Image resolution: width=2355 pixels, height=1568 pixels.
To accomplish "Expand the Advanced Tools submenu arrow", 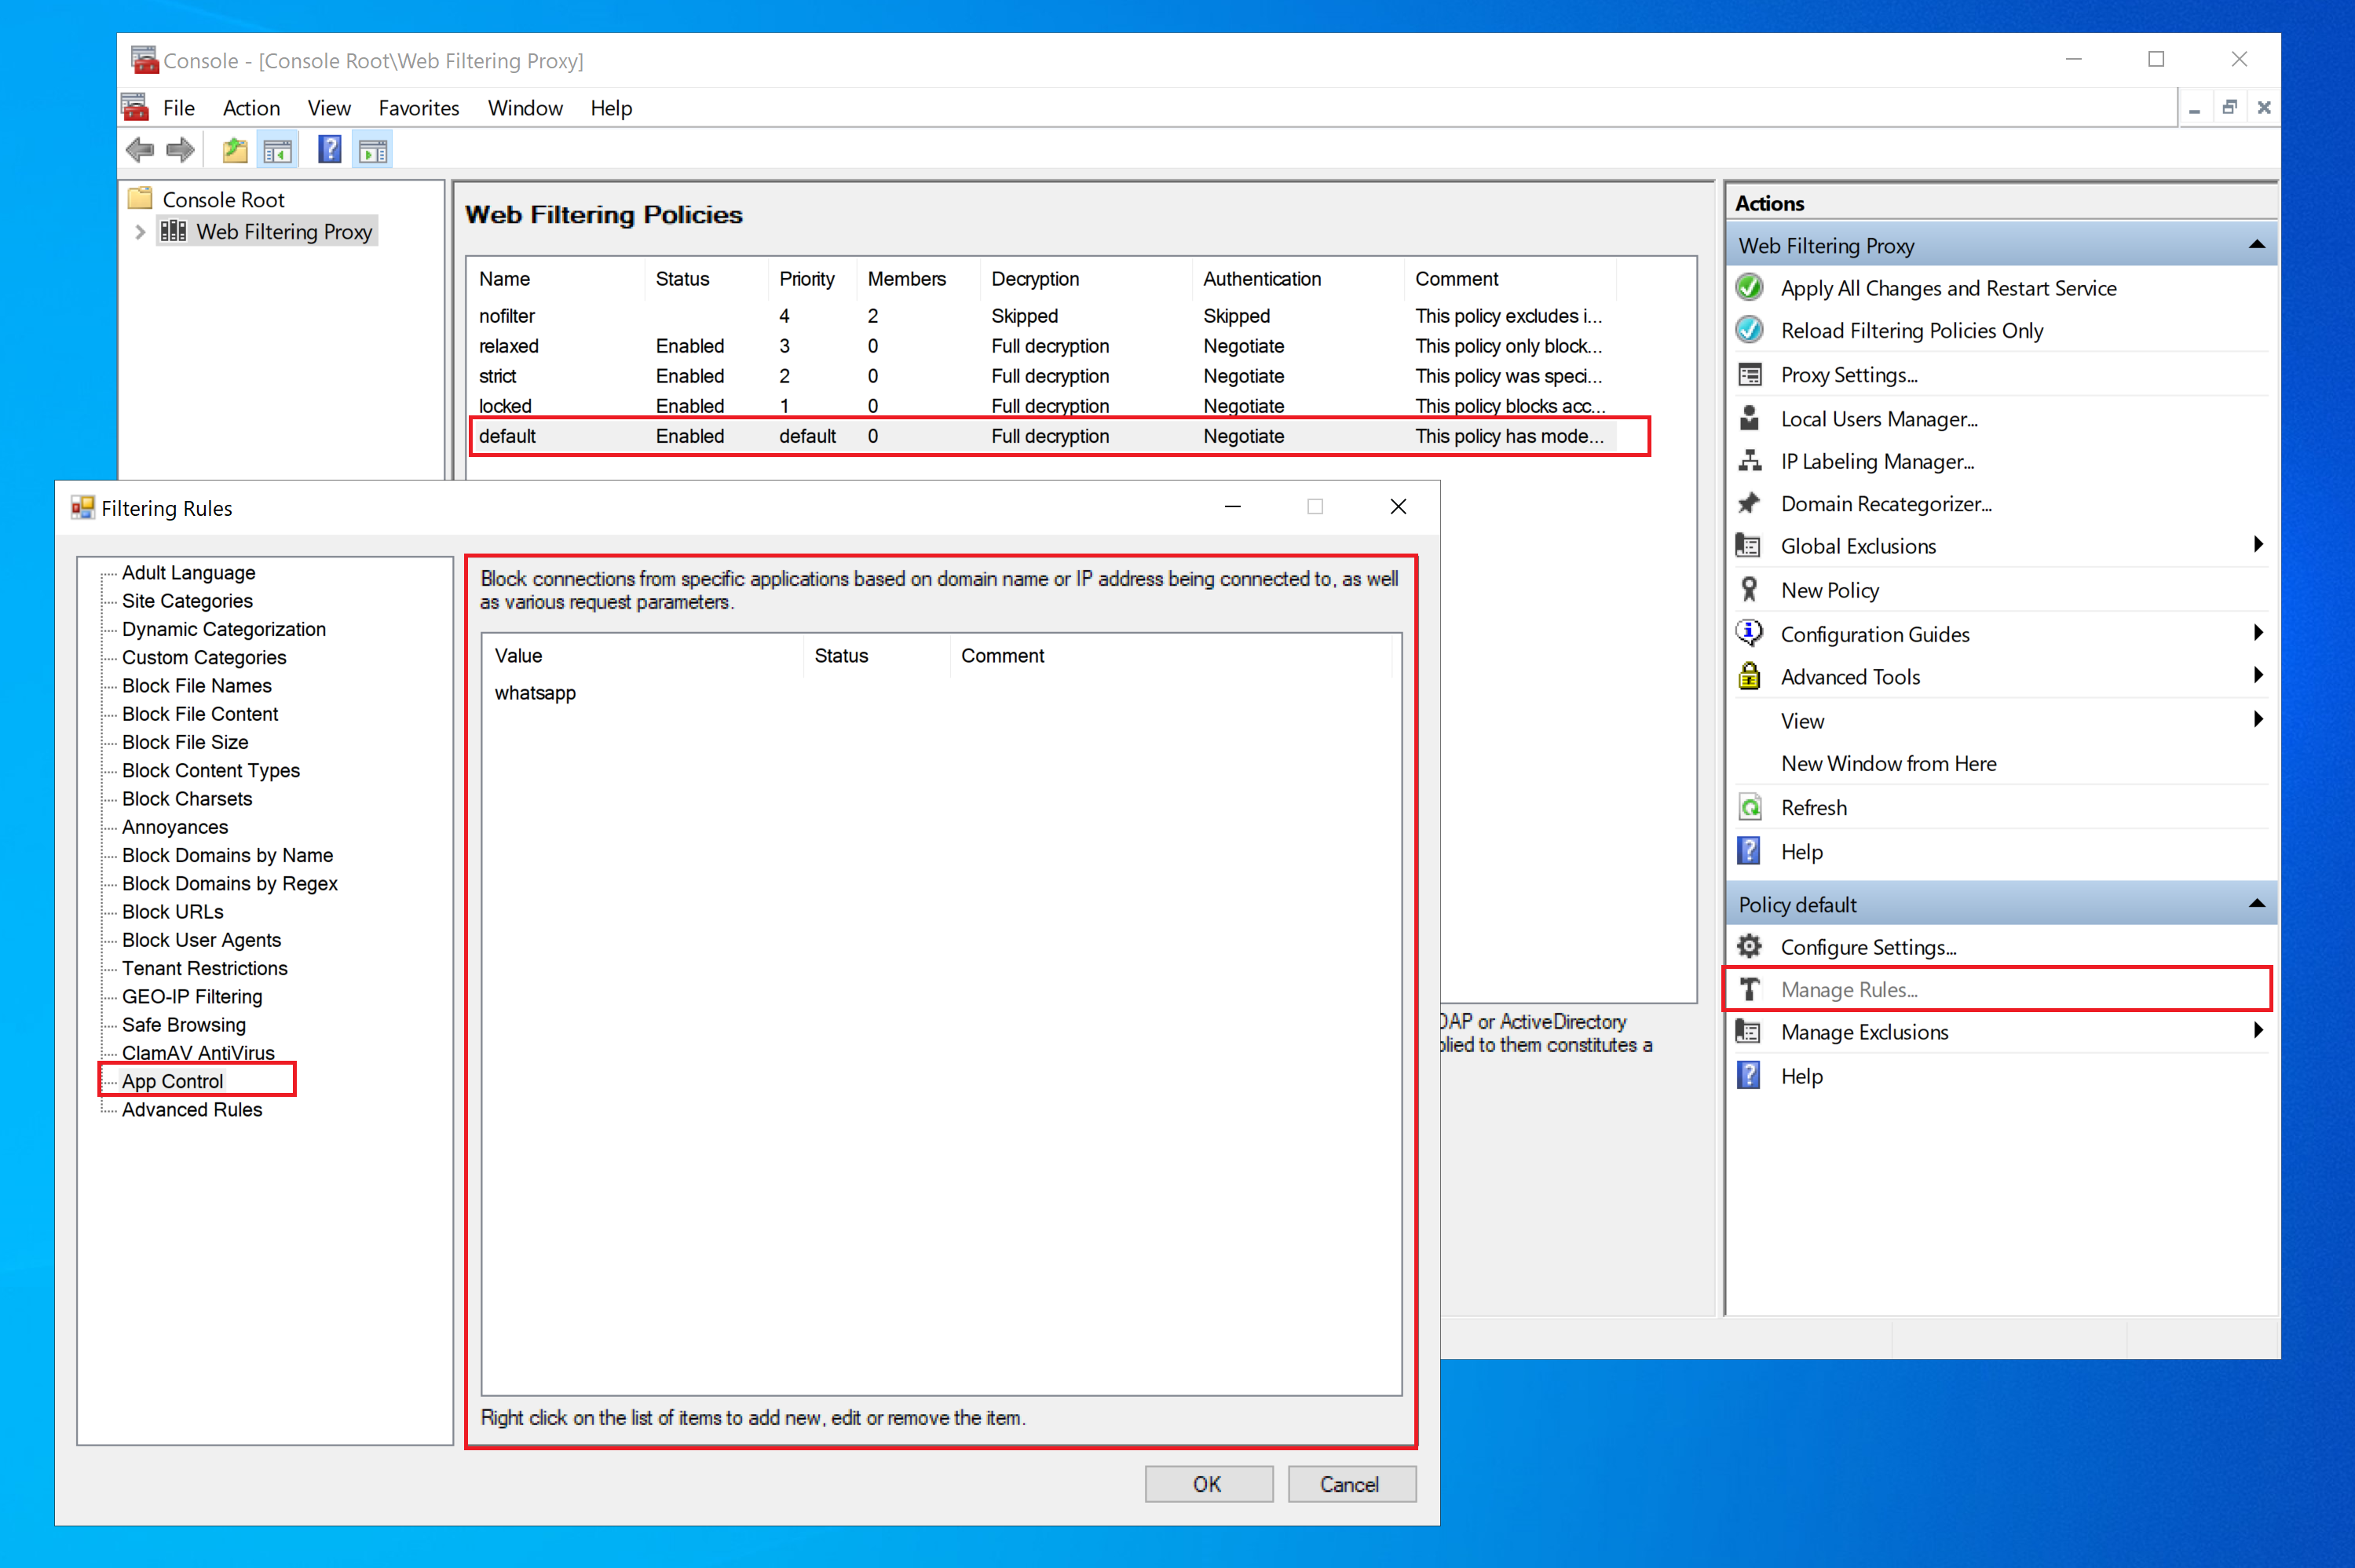I will (x=2258, y=676).
